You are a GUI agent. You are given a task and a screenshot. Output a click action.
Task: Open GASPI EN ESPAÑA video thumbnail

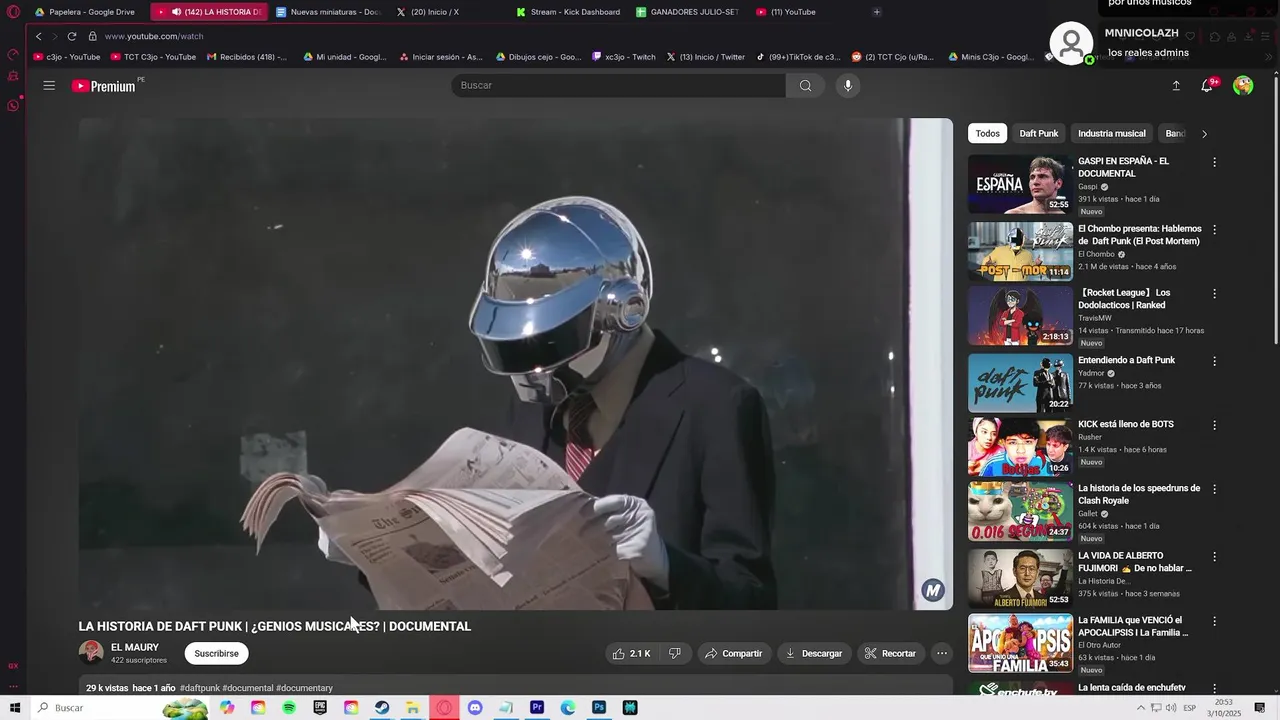[1020, 184]
